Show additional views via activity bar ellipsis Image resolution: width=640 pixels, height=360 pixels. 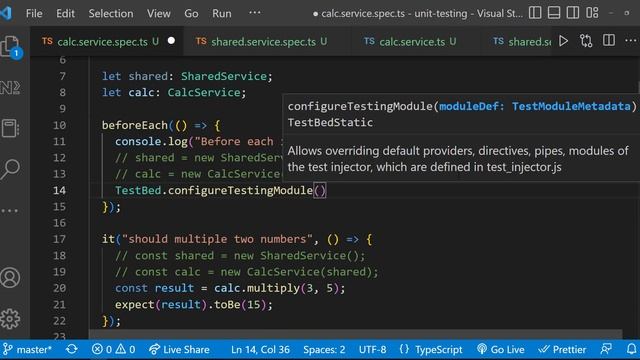pyautogui.click(x=10, y=211)
